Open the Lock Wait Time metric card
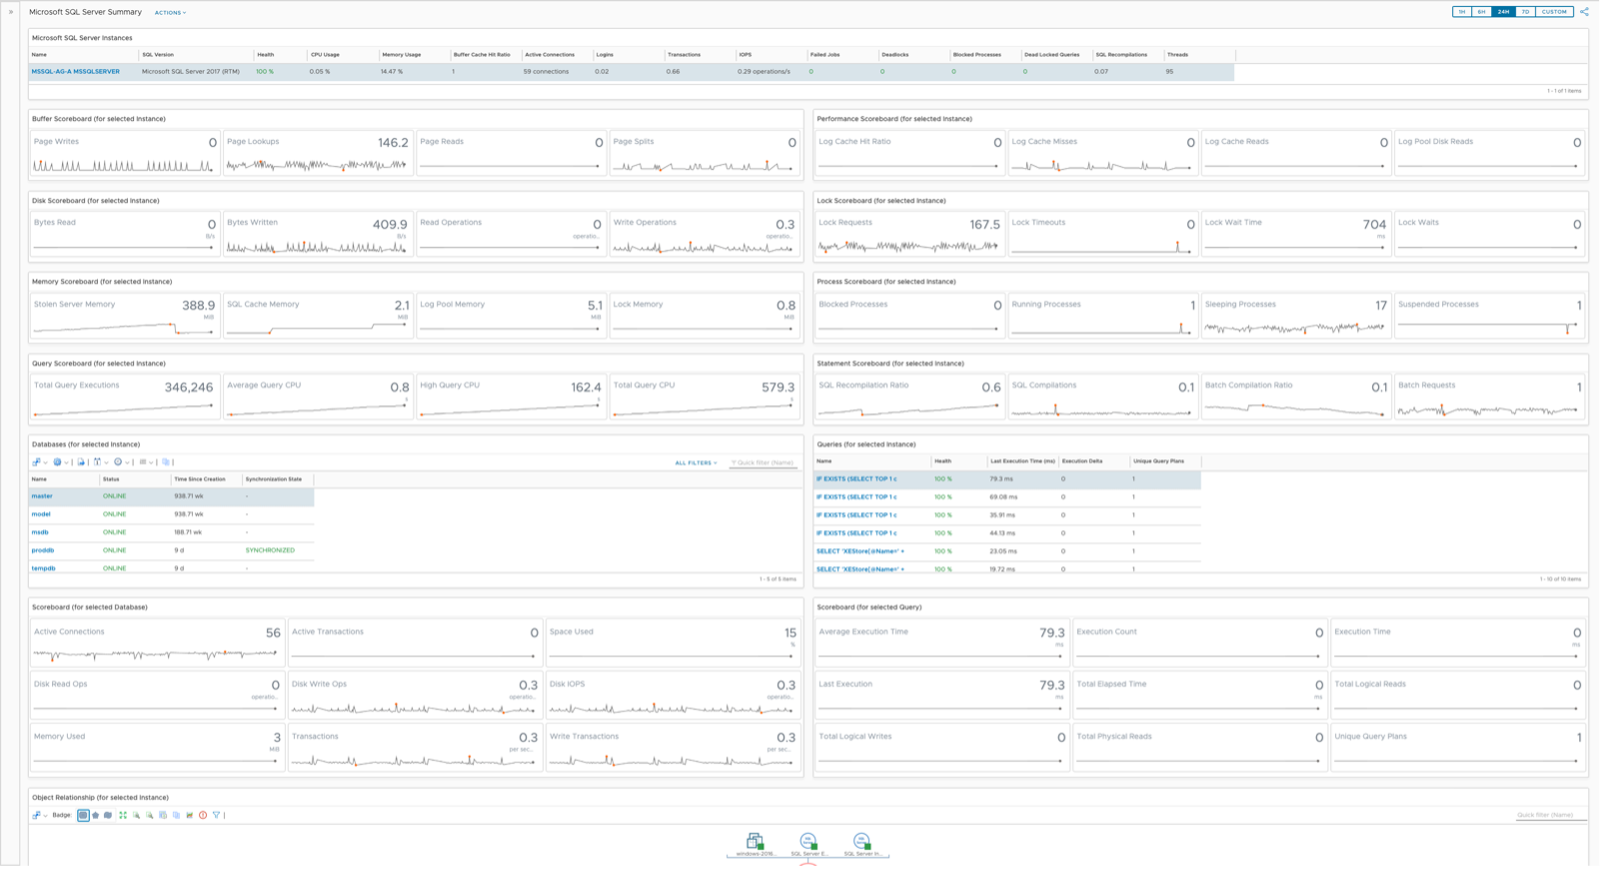 point(1295,235)
